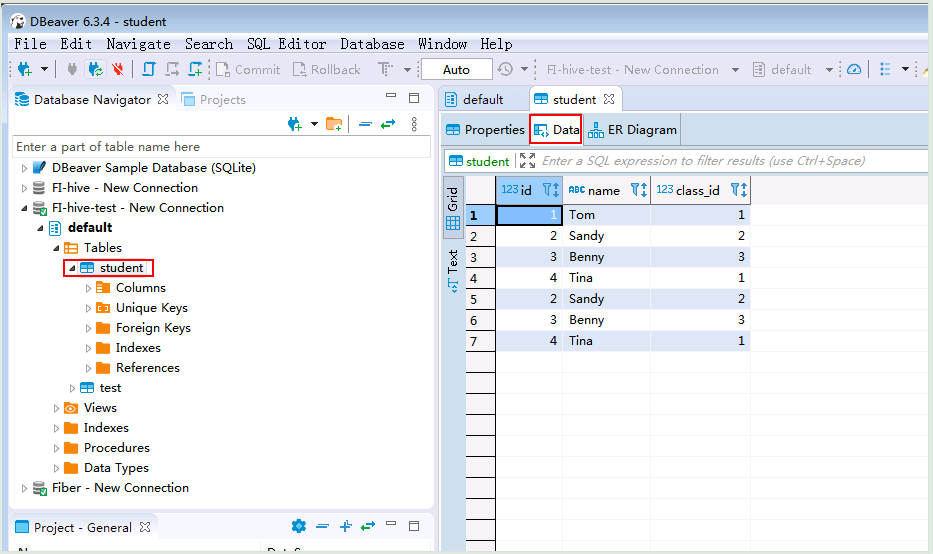
Task: Select the Data Types folder
Action: click(116, 468)
